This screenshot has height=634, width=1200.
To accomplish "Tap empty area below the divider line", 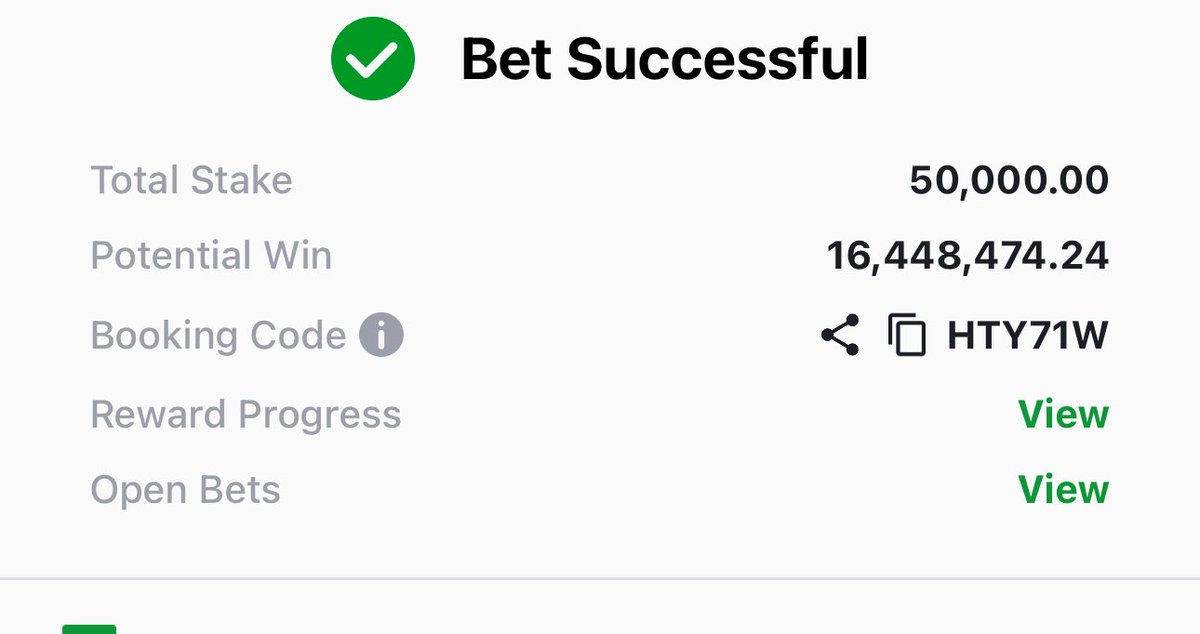I will (650, 608).
